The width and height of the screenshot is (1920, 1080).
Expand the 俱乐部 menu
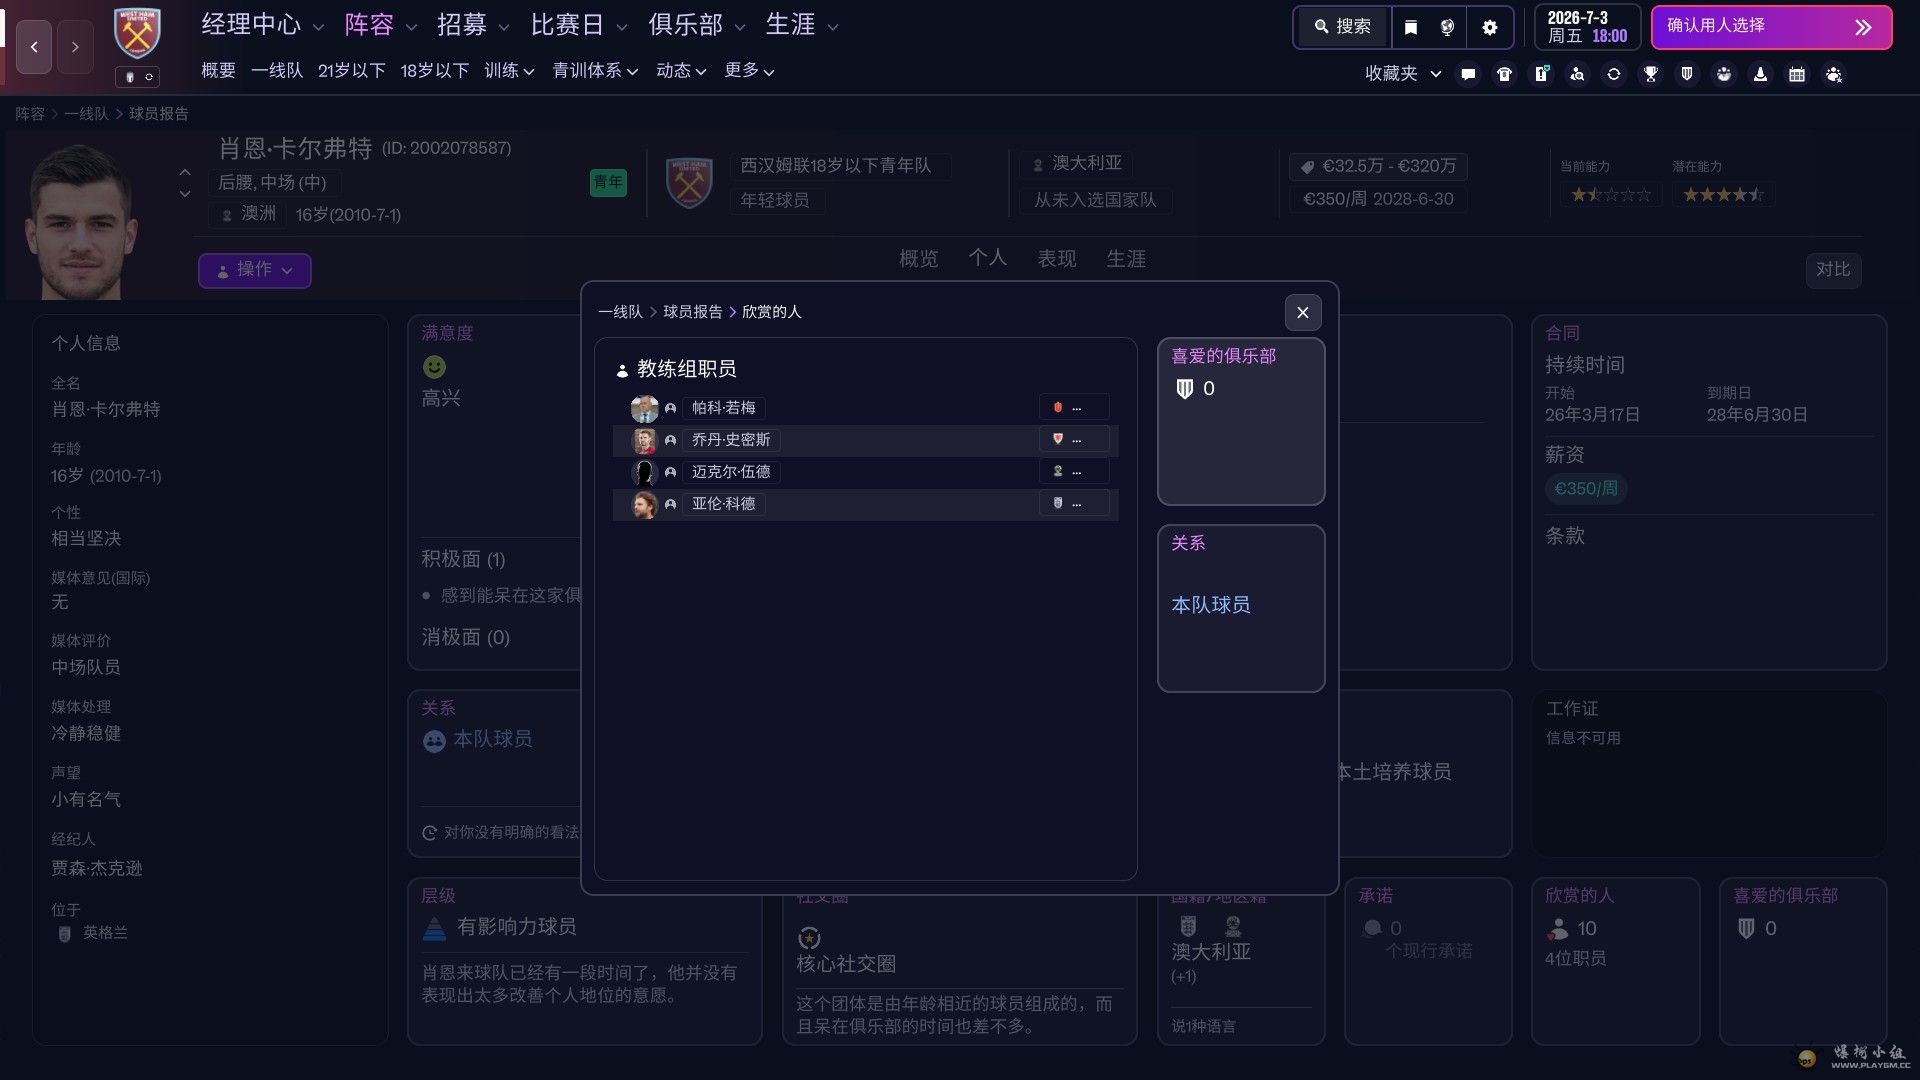click(x=696, y=25)
